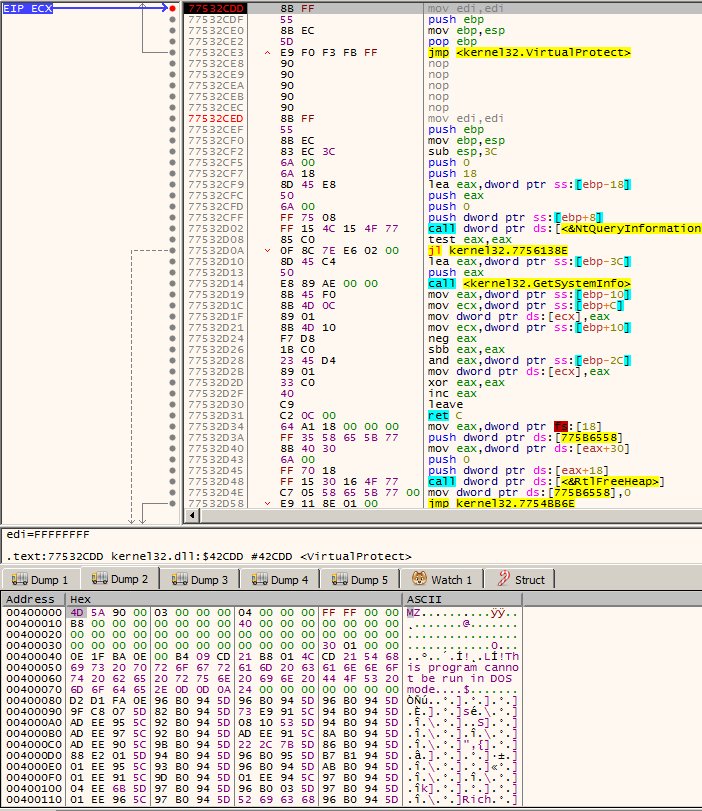Click the disassembly horizontal scrollbar left arrow

192,515
